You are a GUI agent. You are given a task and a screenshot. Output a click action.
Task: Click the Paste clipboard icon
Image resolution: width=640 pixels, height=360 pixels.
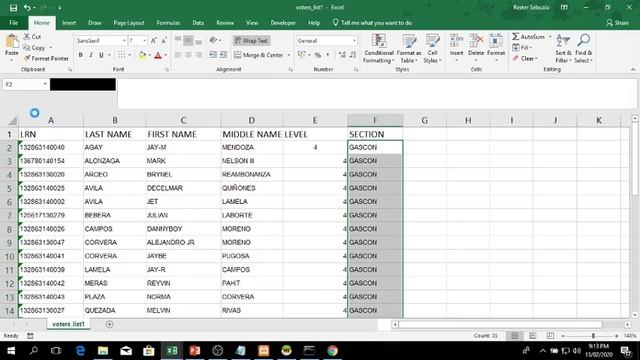click(x=12, y=42)
